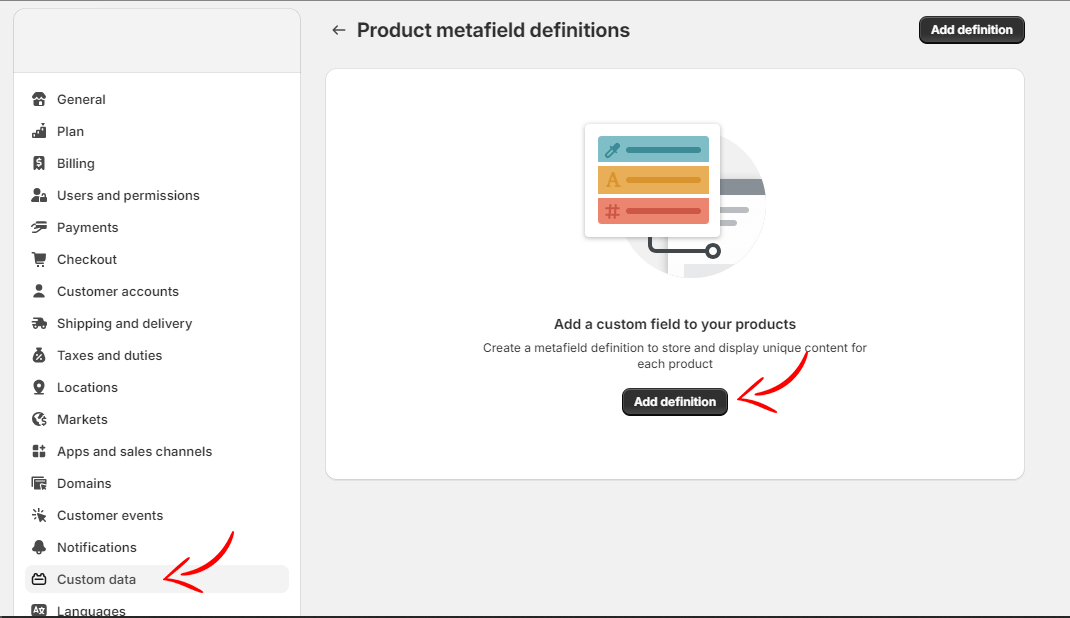Click the Locations pin icon
Viewport: 1070px width, 618px height.
click(39, 387)
